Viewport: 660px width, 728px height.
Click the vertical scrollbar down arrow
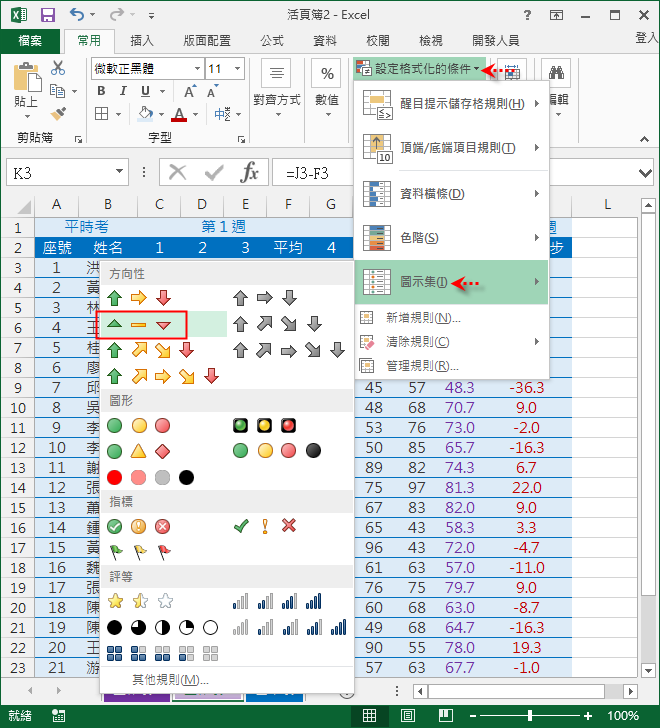pos(648,670)
